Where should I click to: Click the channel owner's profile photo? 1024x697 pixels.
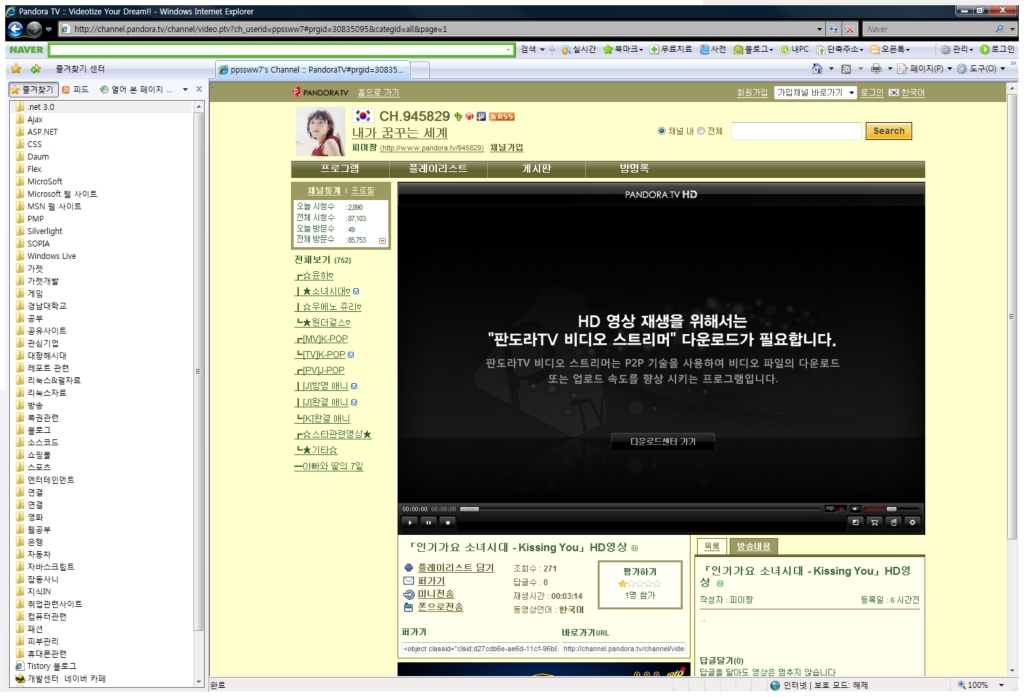click(x=321, y=132)
